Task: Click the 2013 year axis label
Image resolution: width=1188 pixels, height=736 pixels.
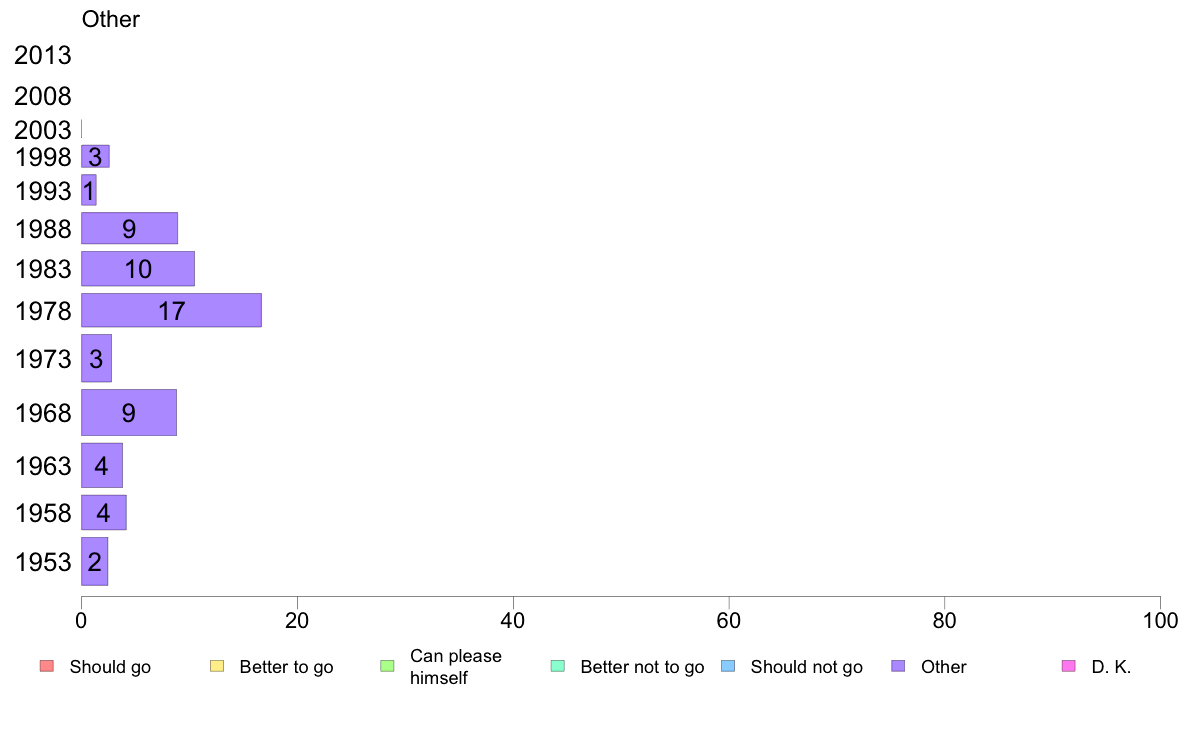Action: (42, 55)
